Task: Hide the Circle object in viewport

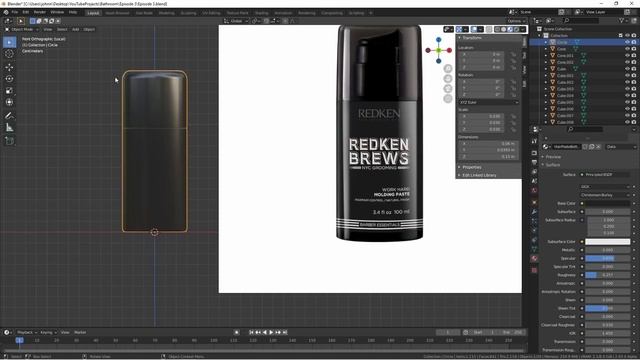Action: [627, 42]
